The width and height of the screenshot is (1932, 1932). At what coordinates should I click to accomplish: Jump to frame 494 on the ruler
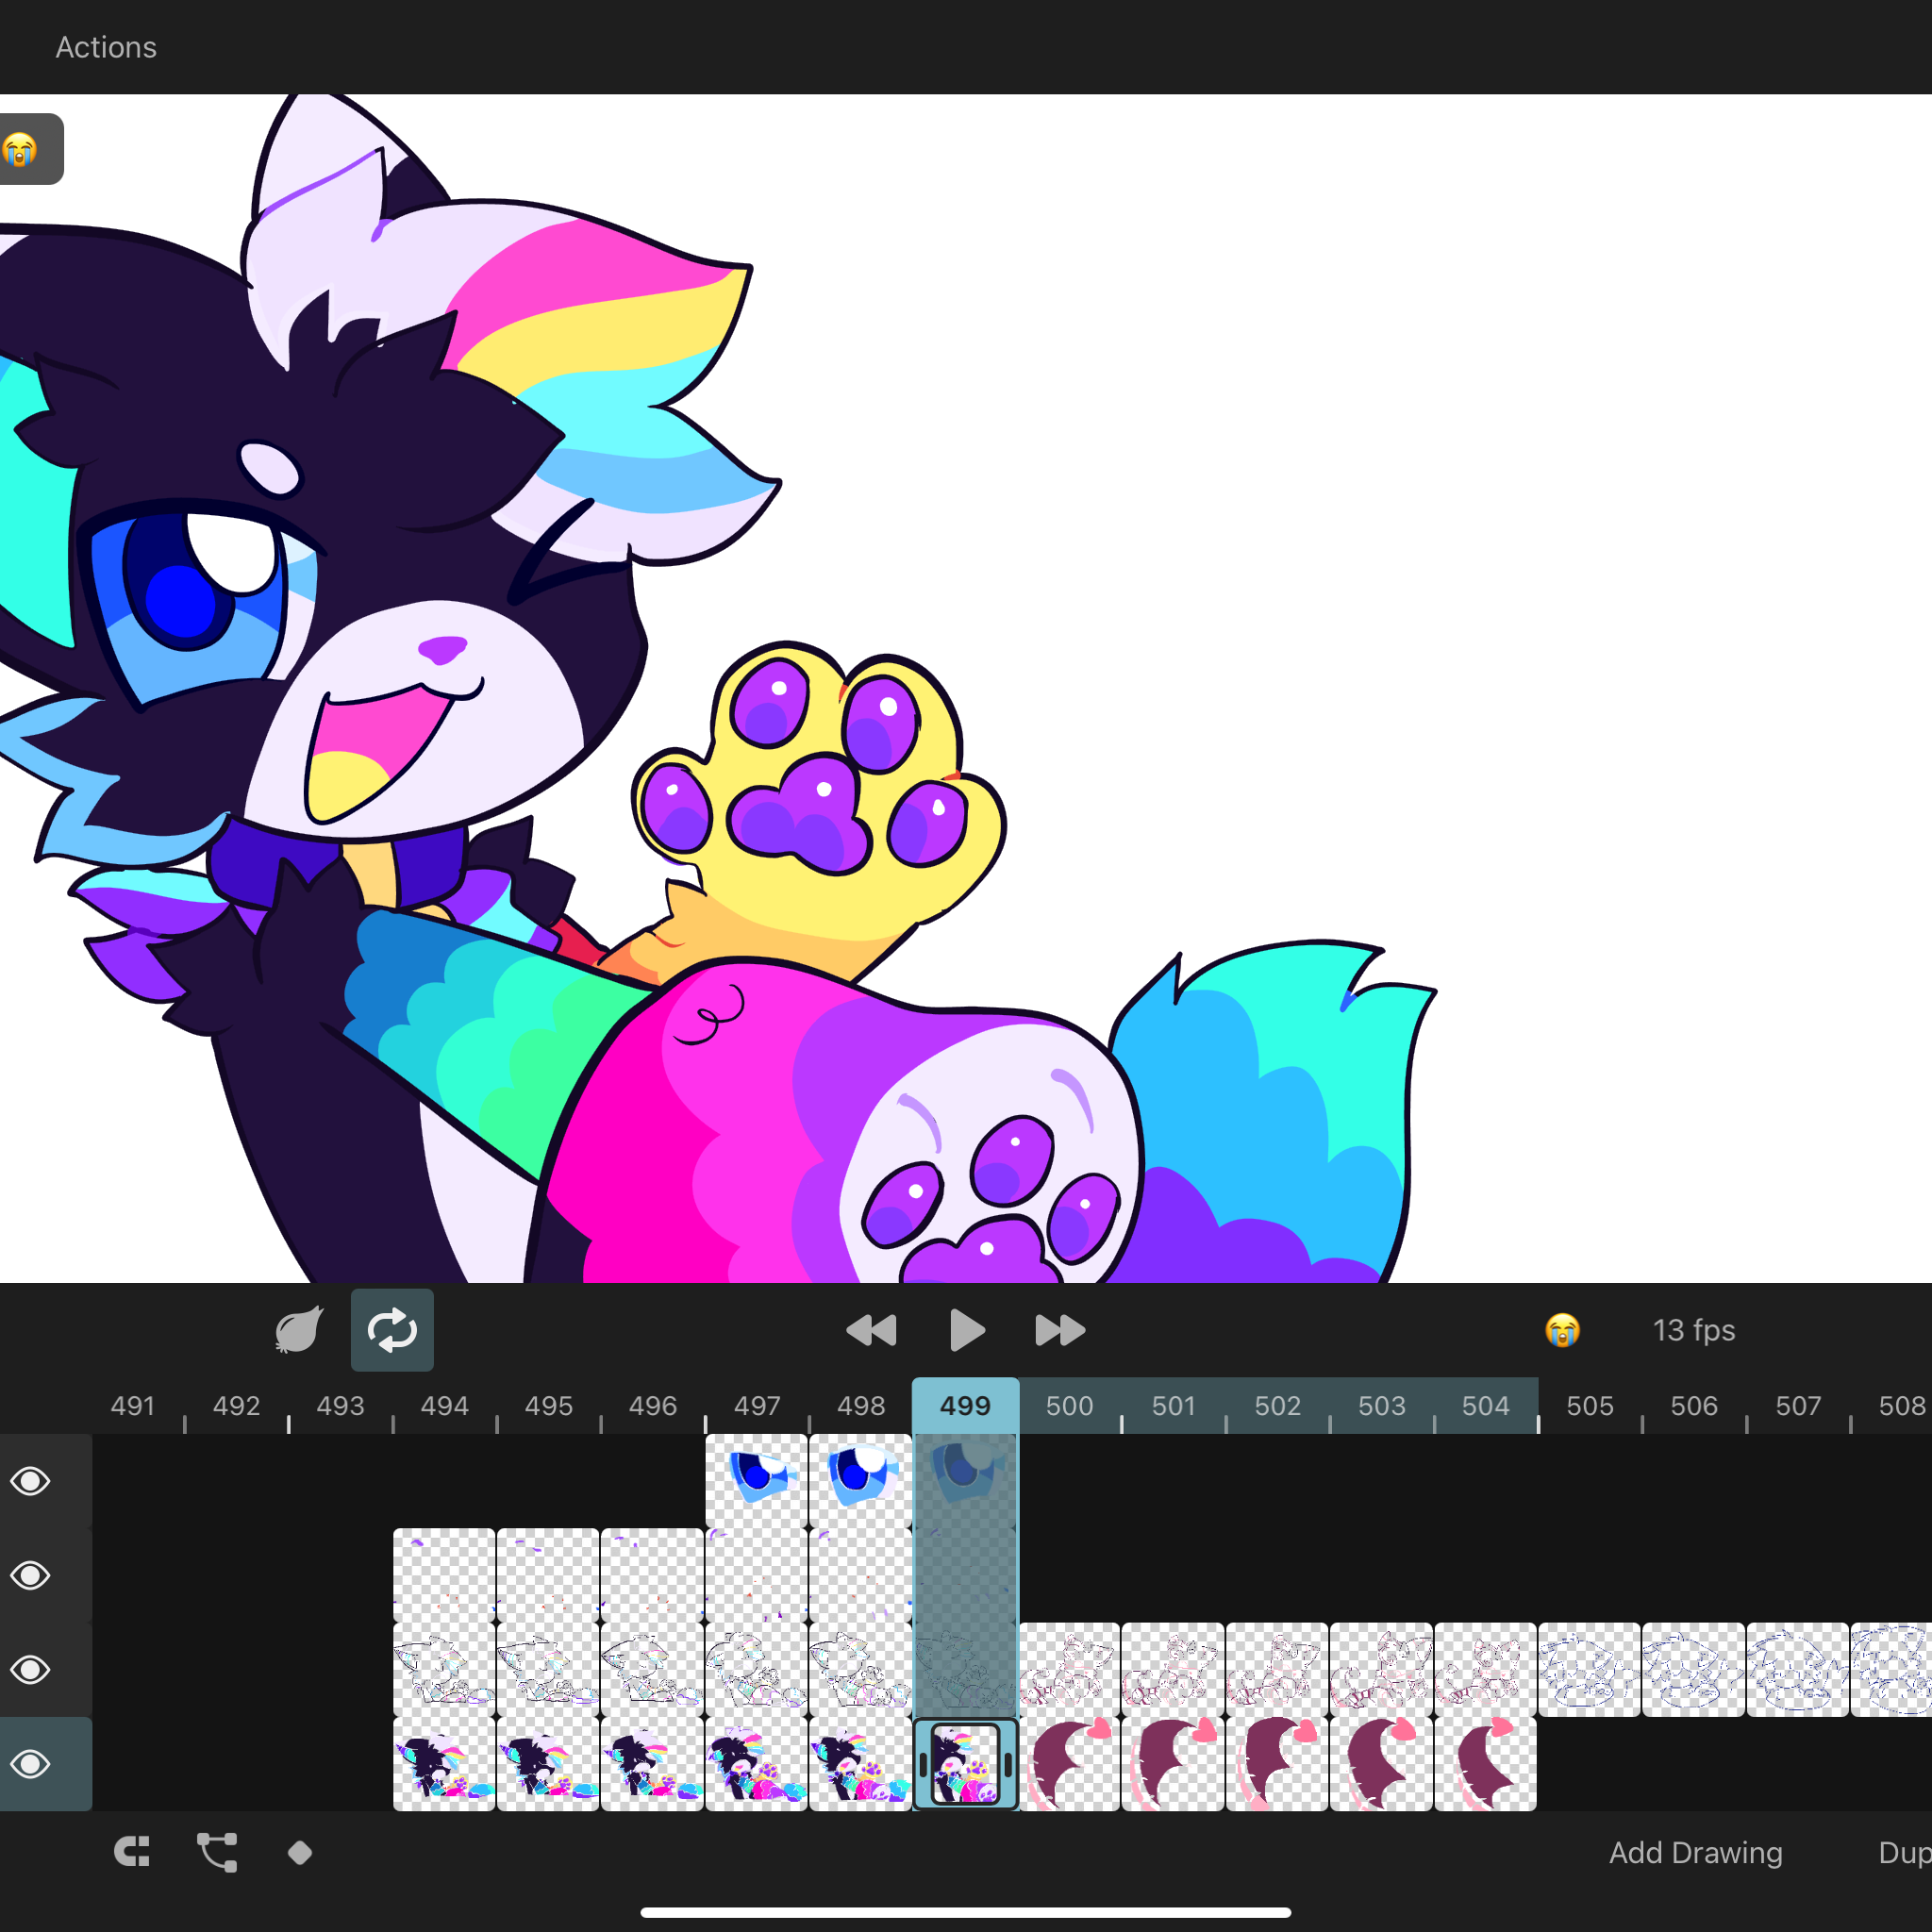point(444,1405)
